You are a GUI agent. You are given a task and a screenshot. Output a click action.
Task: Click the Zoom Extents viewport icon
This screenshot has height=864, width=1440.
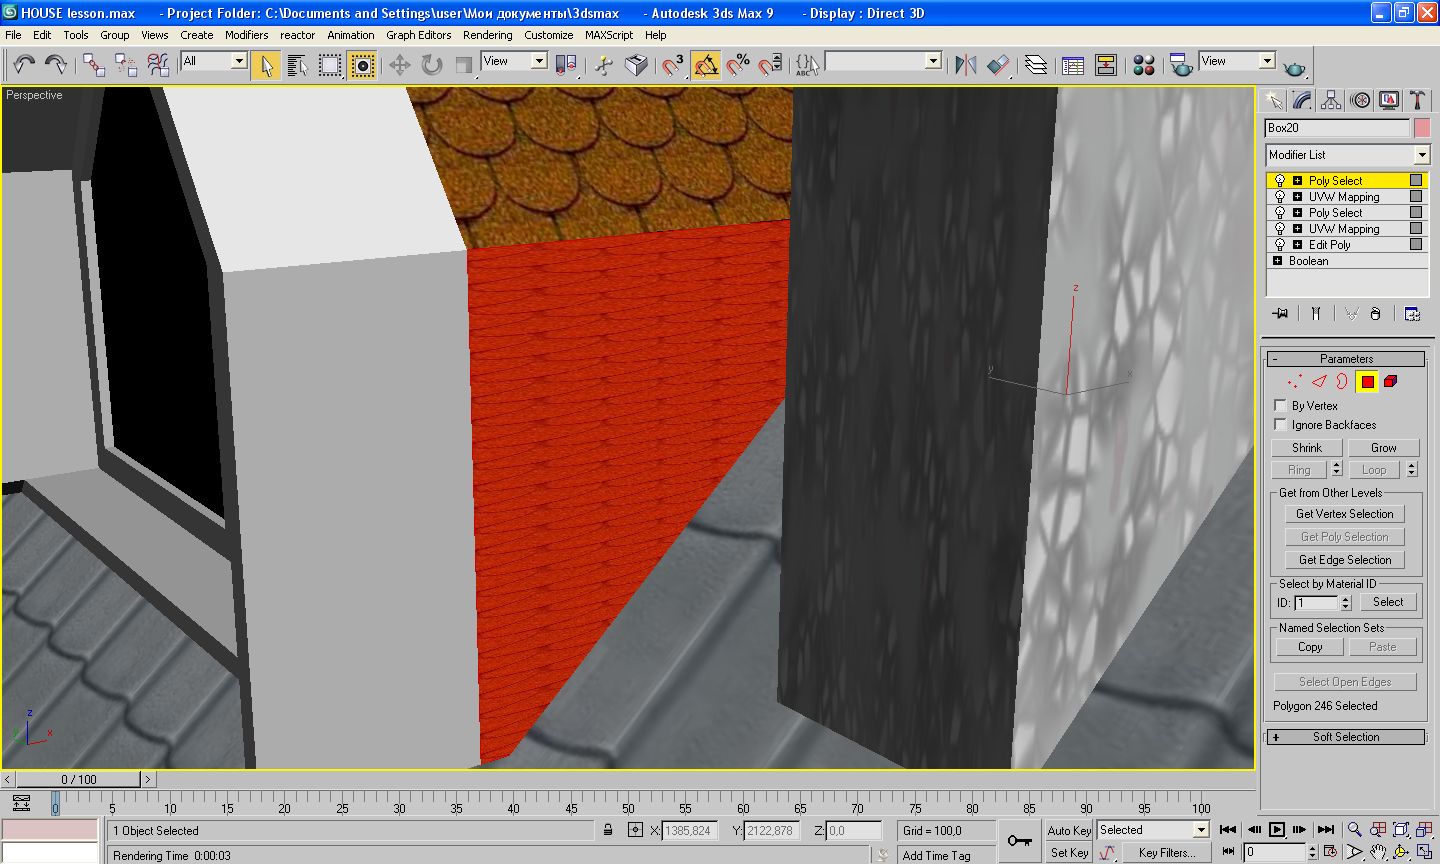[x=1400, y=829]
